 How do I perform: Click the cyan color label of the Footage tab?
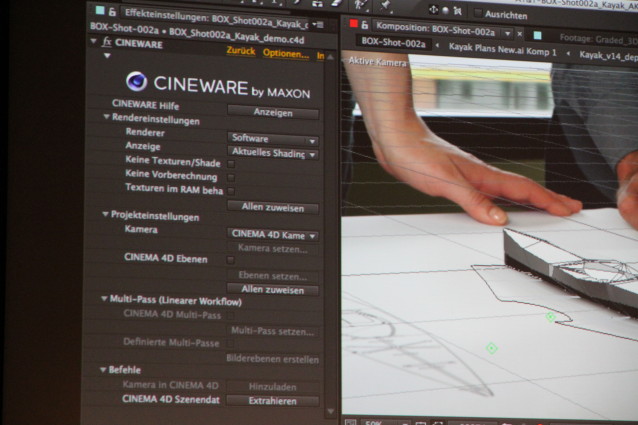pos(537,35)
